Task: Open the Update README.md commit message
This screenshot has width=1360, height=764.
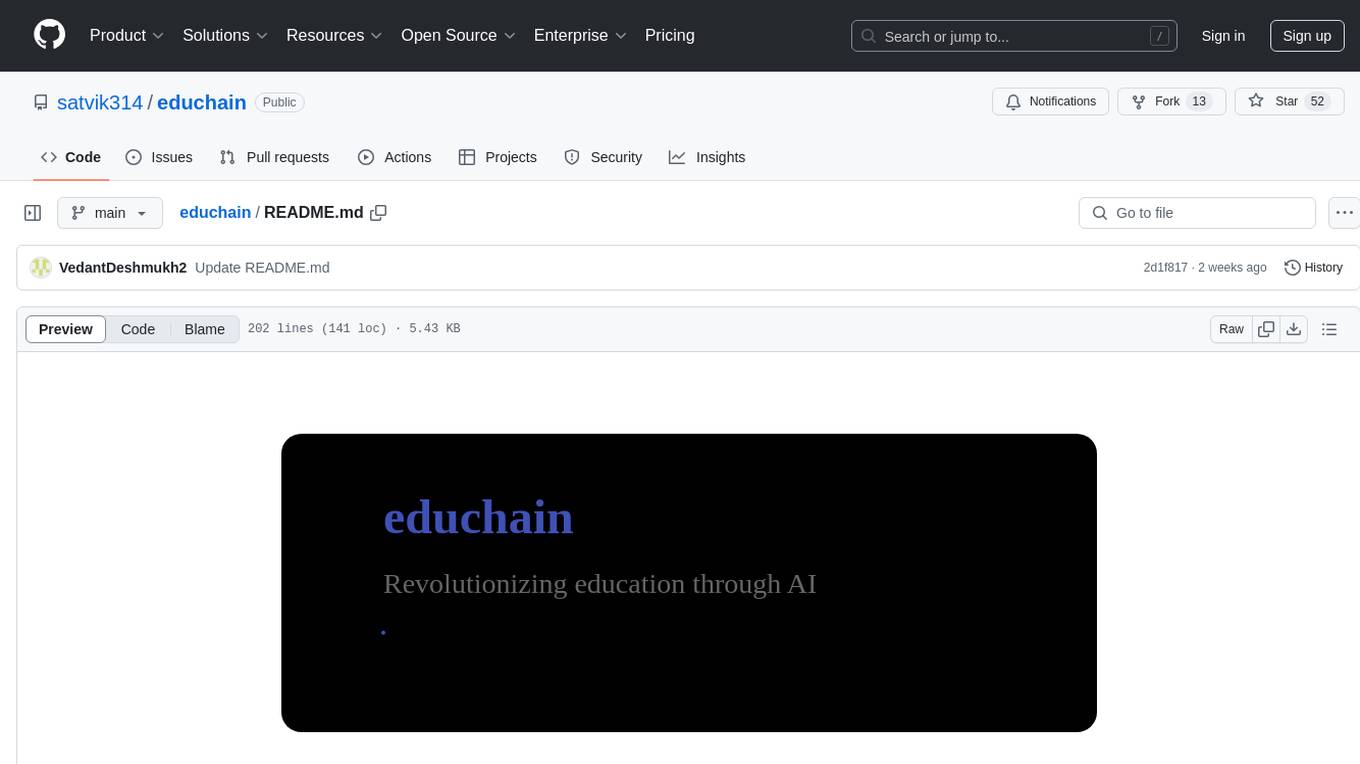Action: 262,268
